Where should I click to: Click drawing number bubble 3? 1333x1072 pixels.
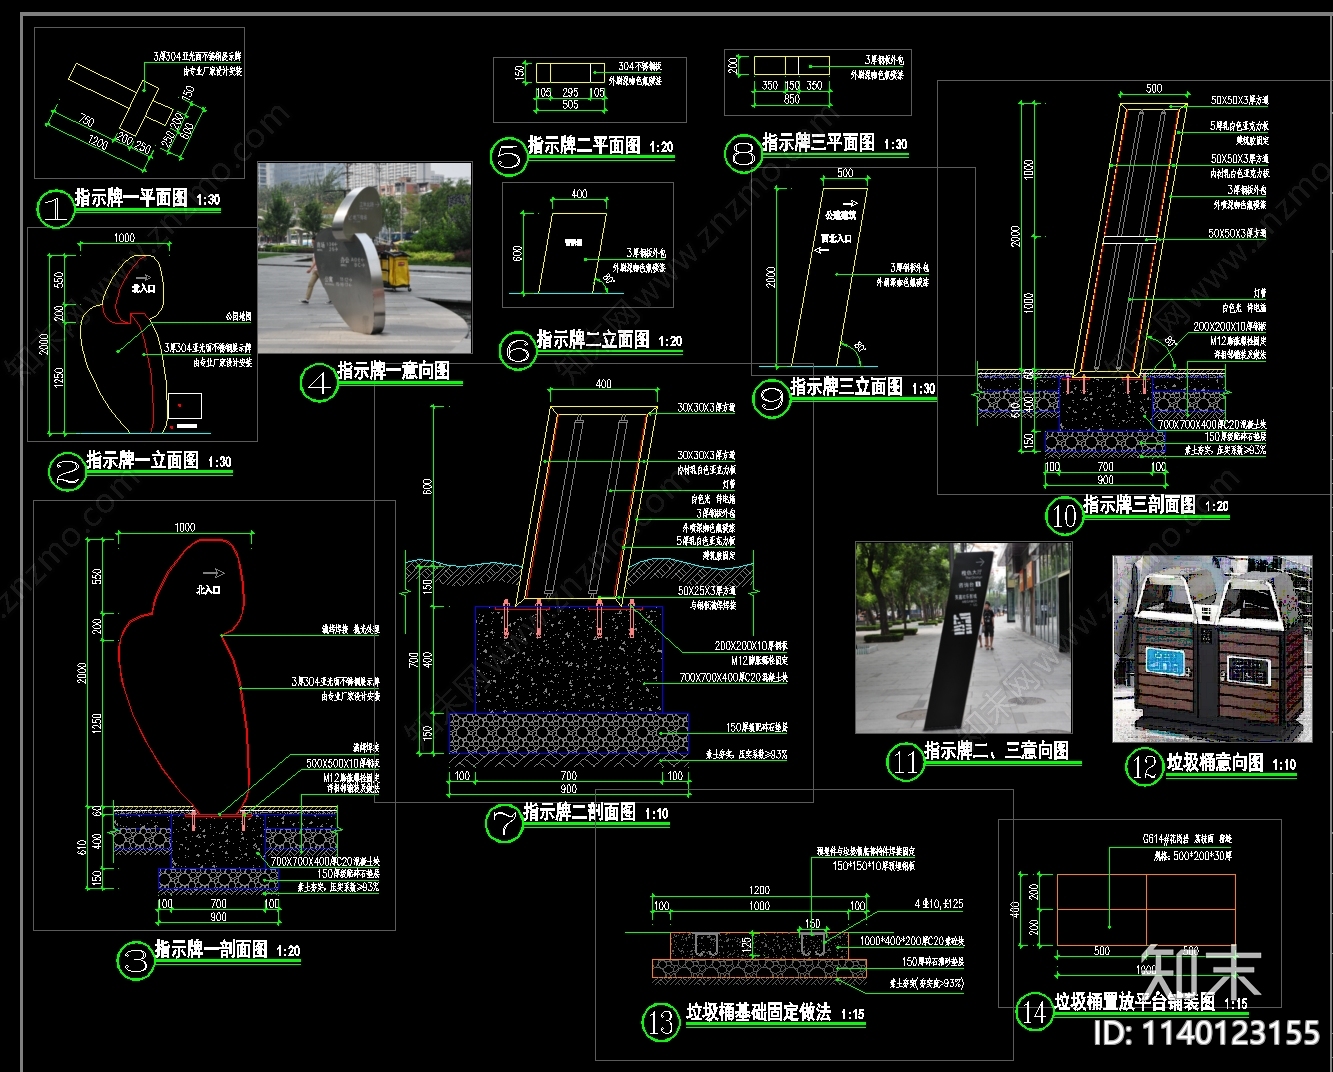135,960
